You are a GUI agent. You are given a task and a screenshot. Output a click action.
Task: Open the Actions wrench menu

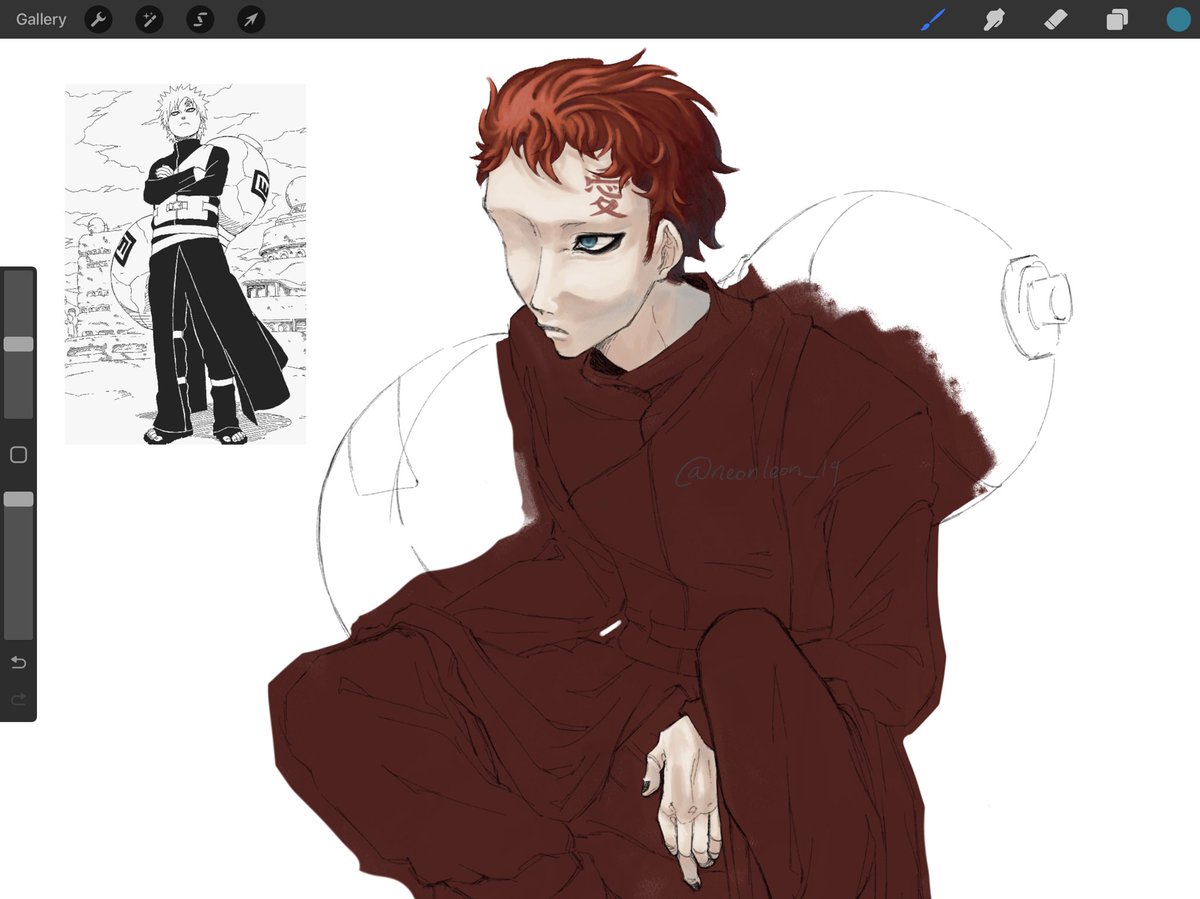pyautogui.click(x=98, y=19)
